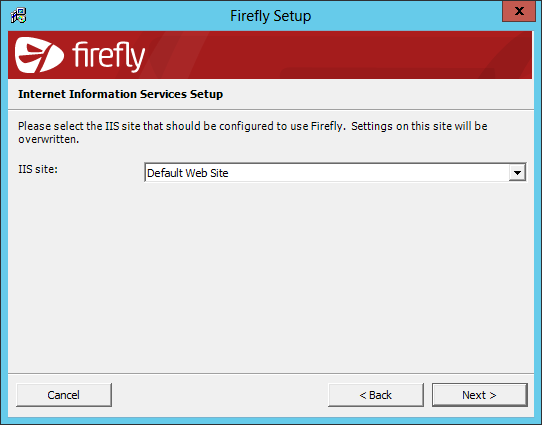542x425 pixels.
Task: Click the IIS site label
Action: tap(38, 169)
